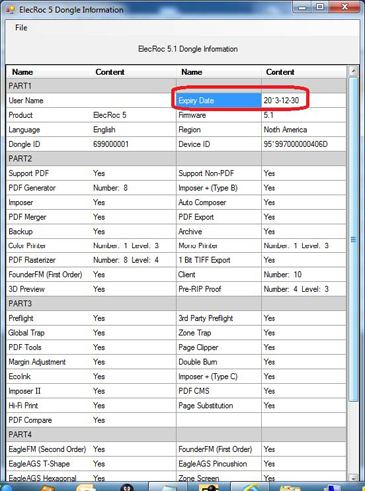Click the Global Trap cell
Image resolution: width=365 pixels, height=491 pixels.
pos(49,333)
